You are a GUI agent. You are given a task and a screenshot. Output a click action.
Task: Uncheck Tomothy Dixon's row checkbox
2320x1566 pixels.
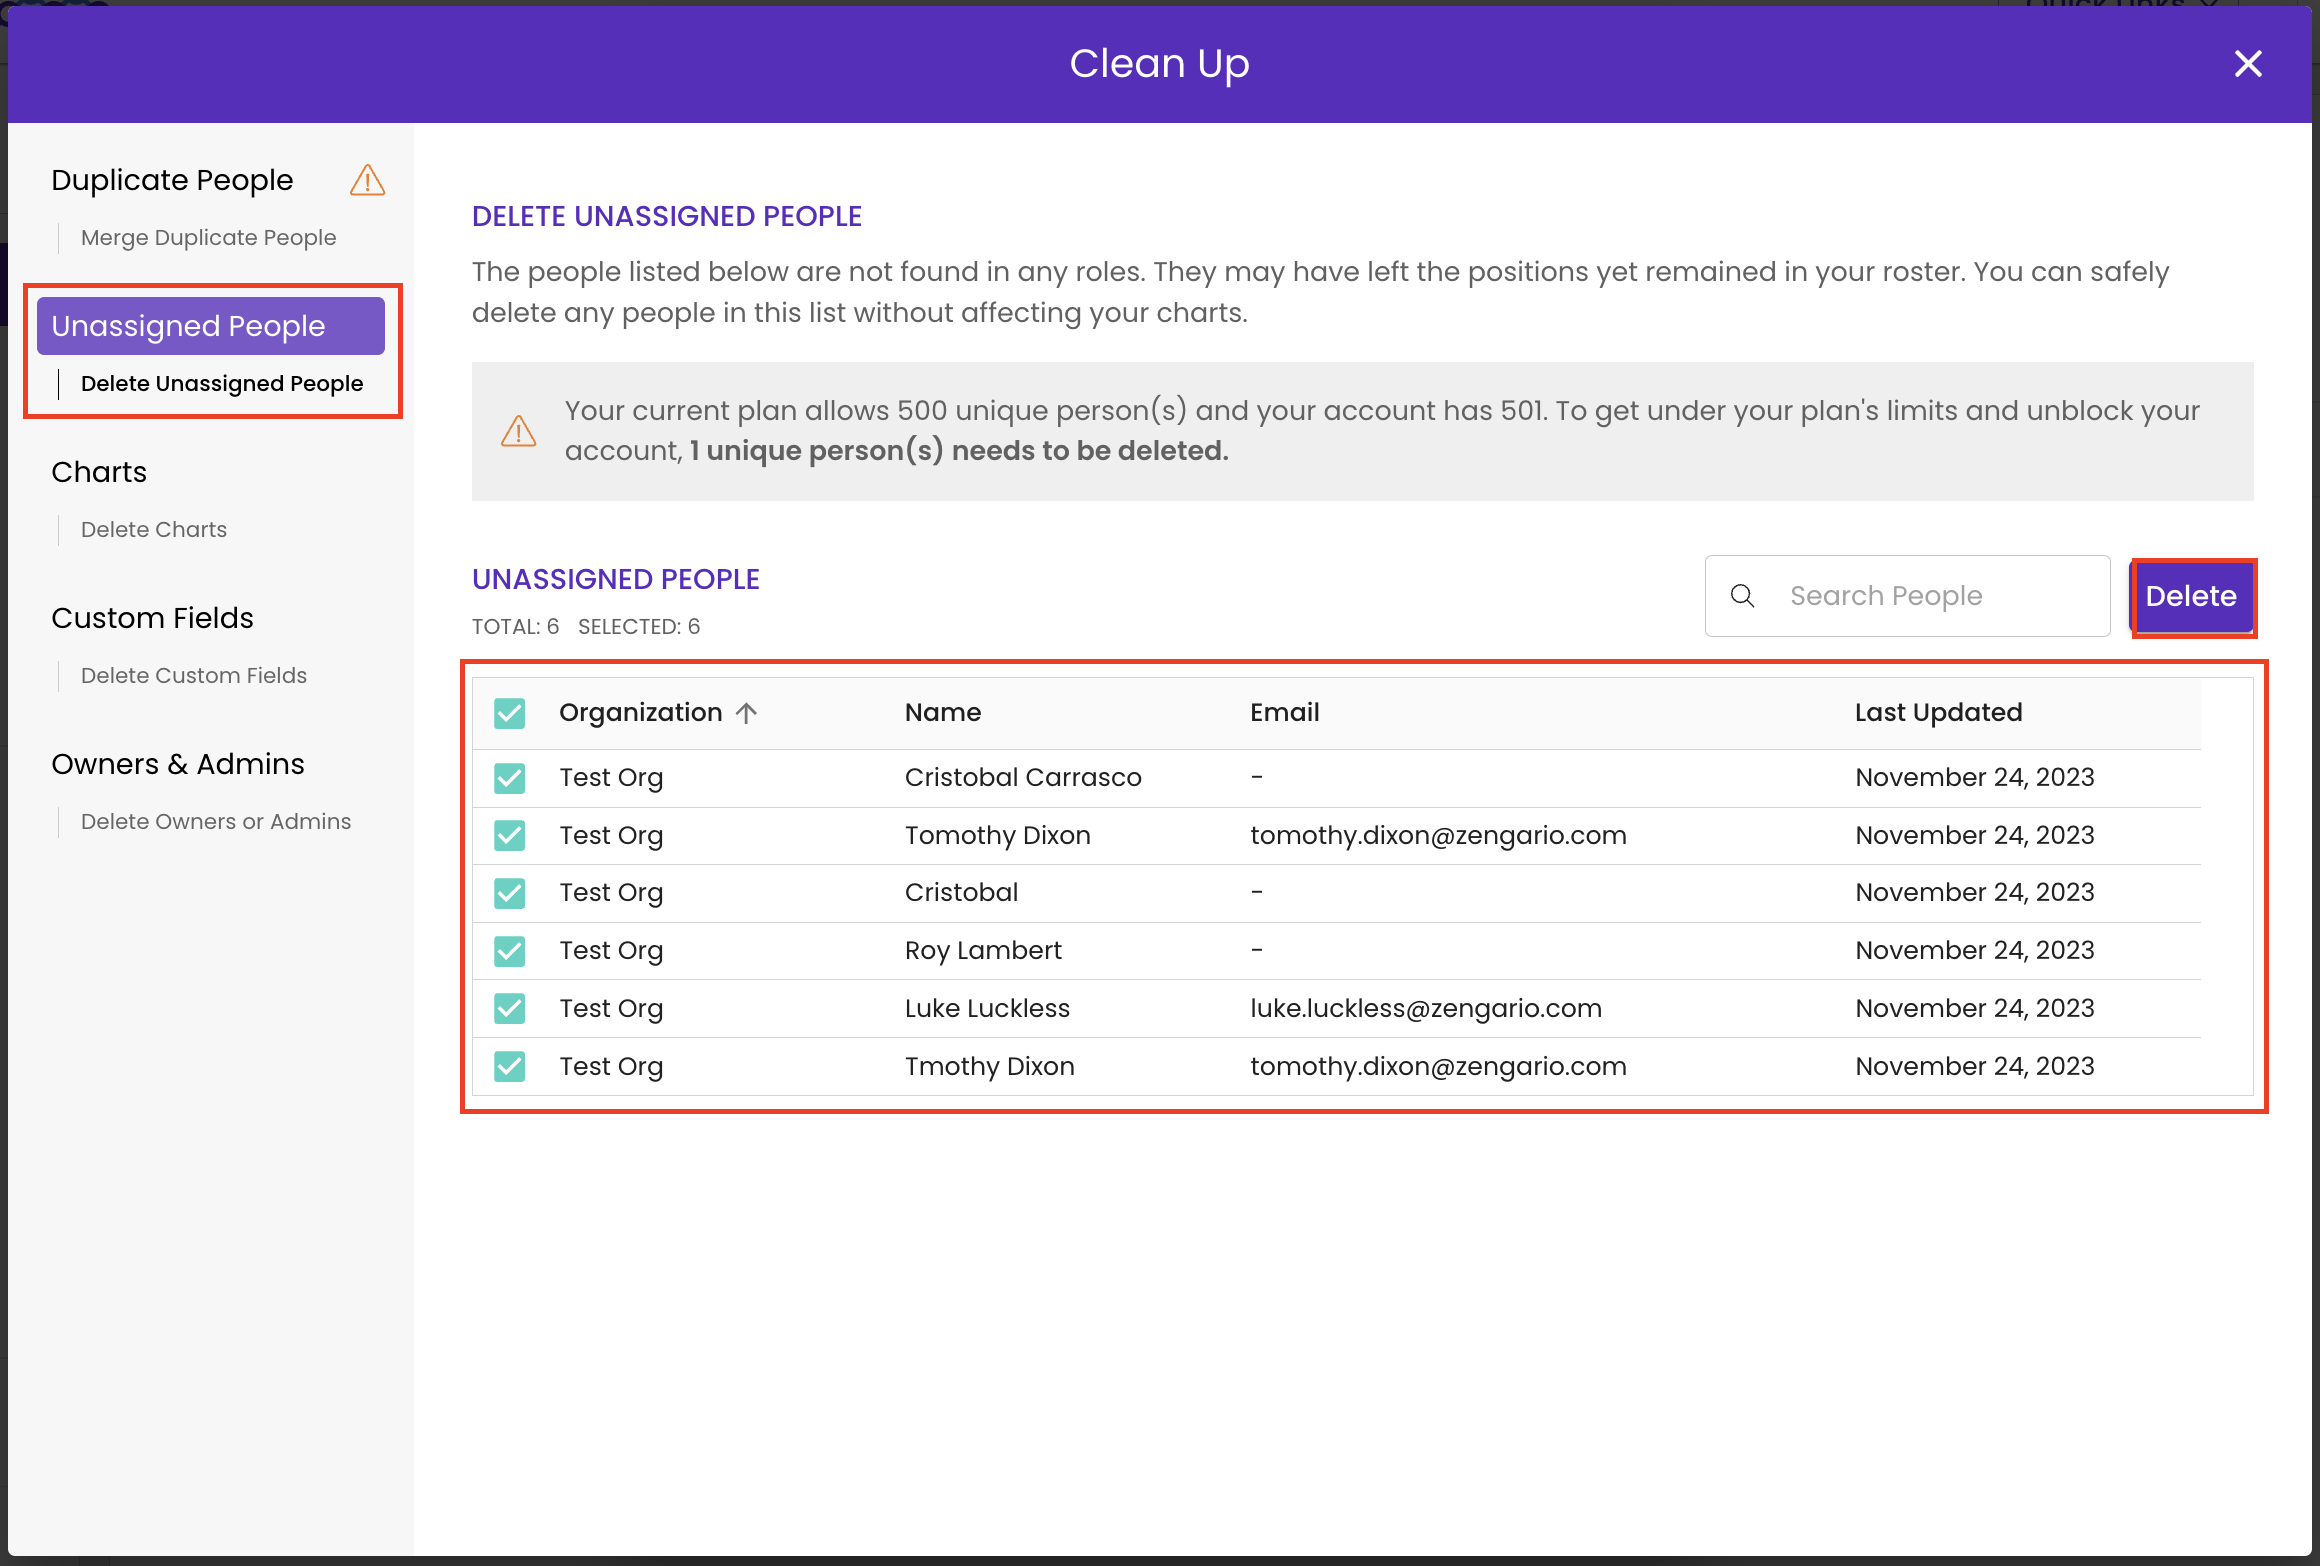pyautogui.click(x=510, y=835)
